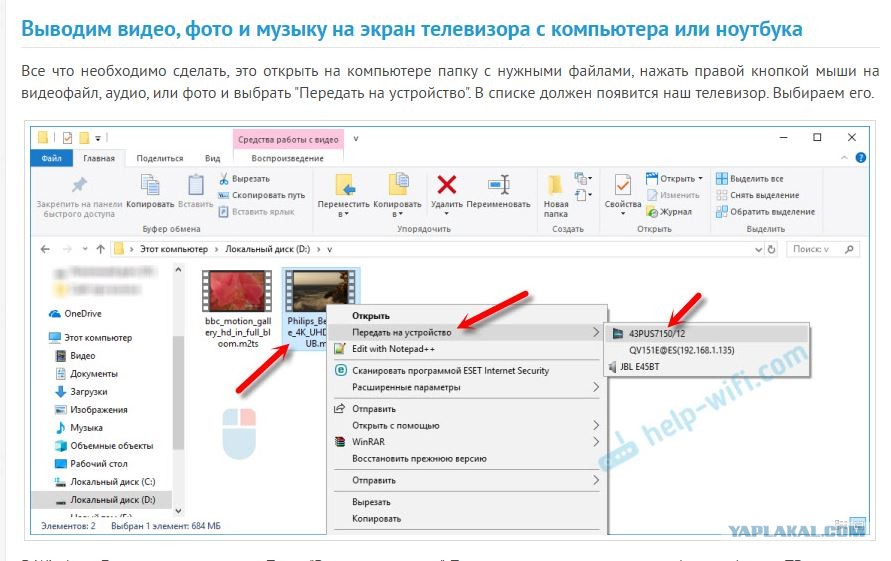891x561 pixels.
Task: Click Локальный диск (D:) in address breadcrumb
Action: coord(268,249)
